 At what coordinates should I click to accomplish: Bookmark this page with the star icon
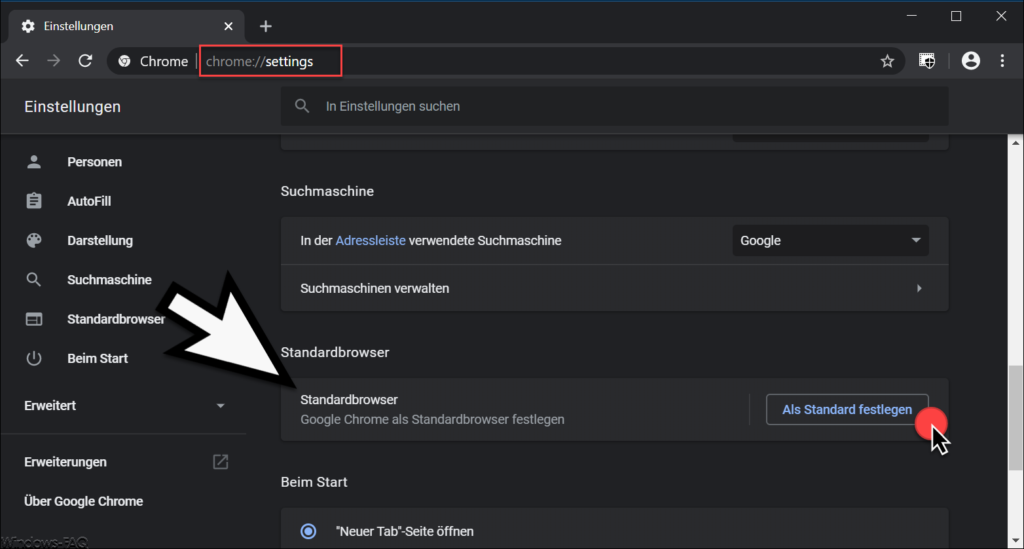point(887,61)
